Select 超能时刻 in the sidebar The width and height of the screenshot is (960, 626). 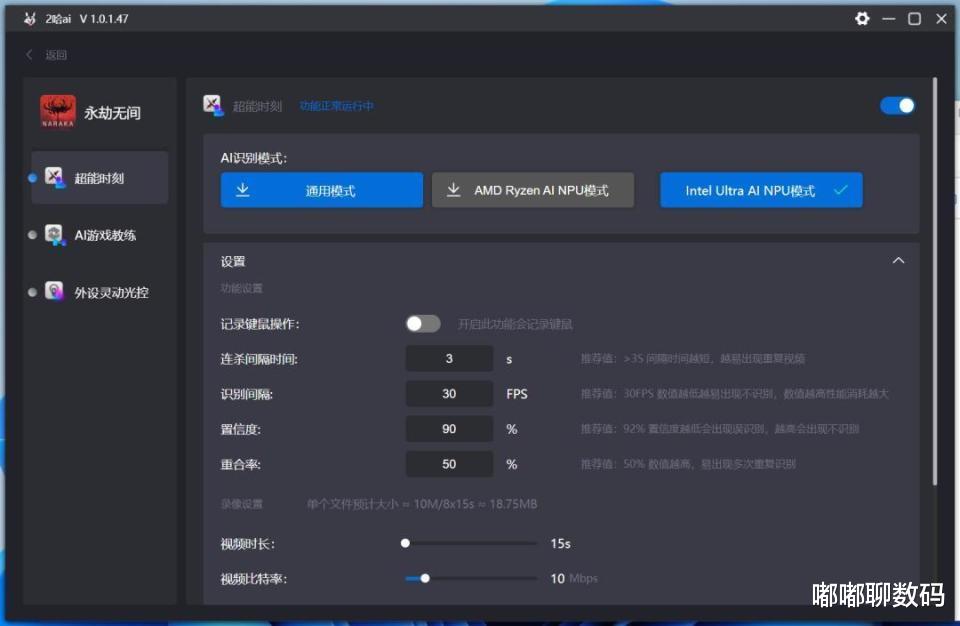pyautogui.click(x=100, y=178)
